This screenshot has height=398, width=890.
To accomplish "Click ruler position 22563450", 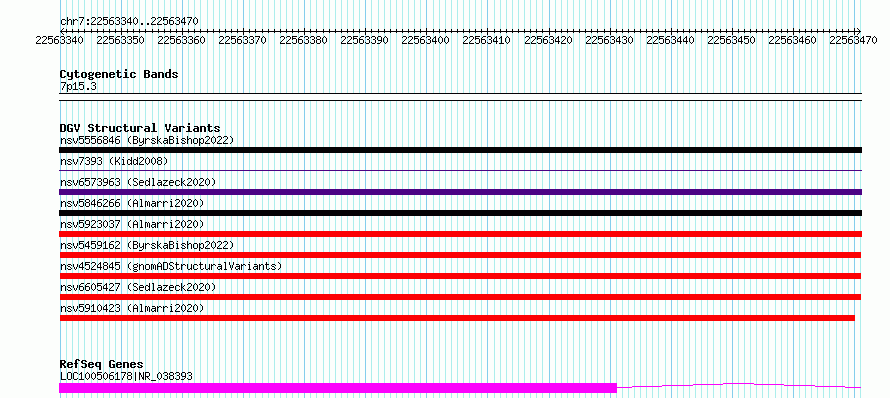I will [732, 40].
